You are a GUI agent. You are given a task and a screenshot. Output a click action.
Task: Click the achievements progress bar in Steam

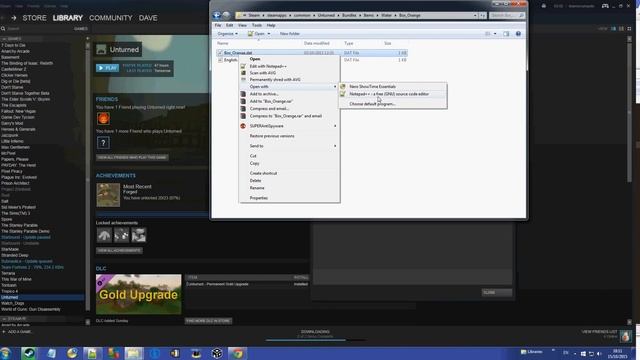click(152, 214)
